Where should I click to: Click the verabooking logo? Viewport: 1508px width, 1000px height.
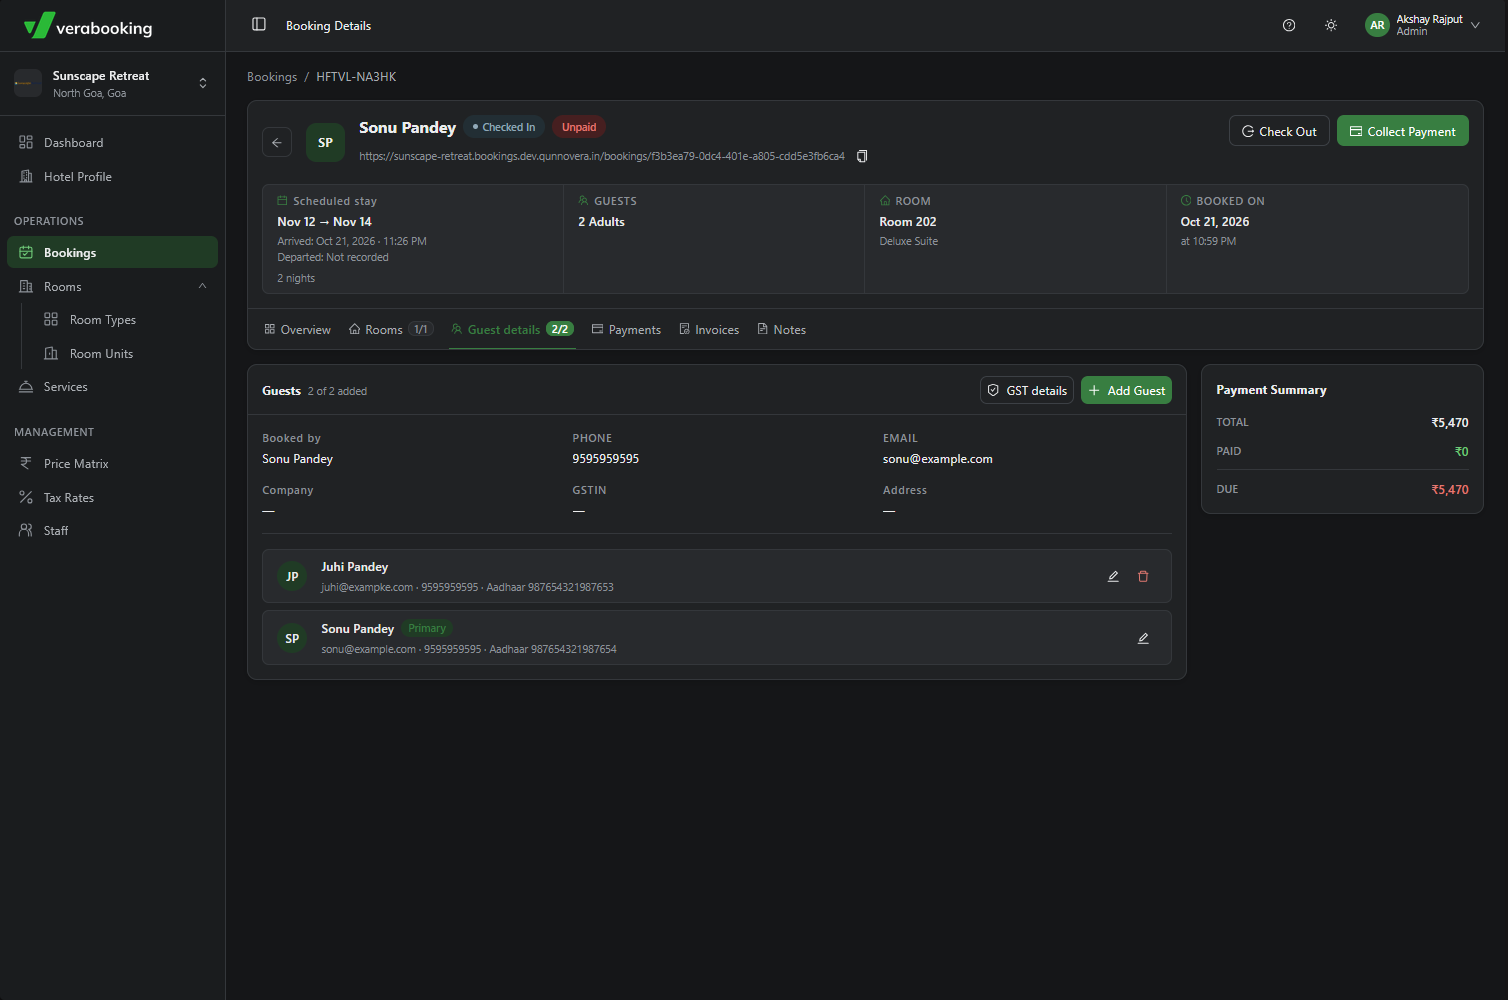click(88, 27)
